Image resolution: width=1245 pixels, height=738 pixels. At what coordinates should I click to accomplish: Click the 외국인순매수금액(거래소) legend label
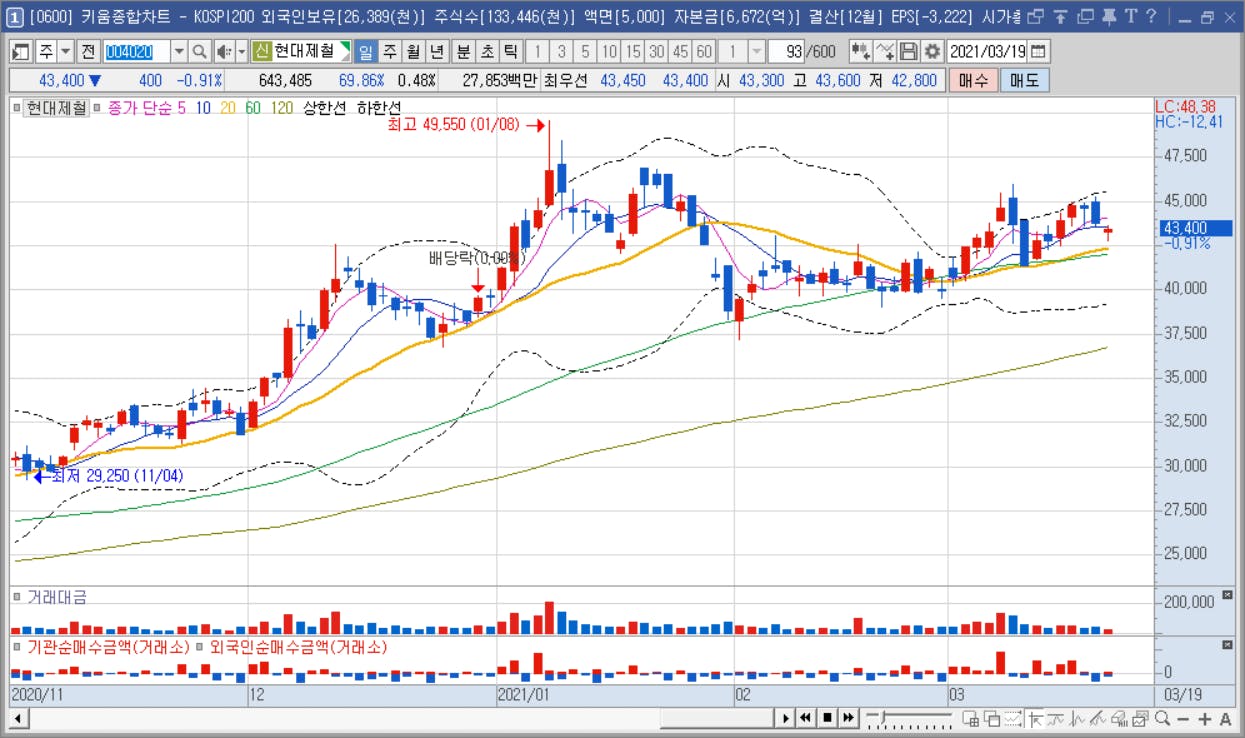298,647
